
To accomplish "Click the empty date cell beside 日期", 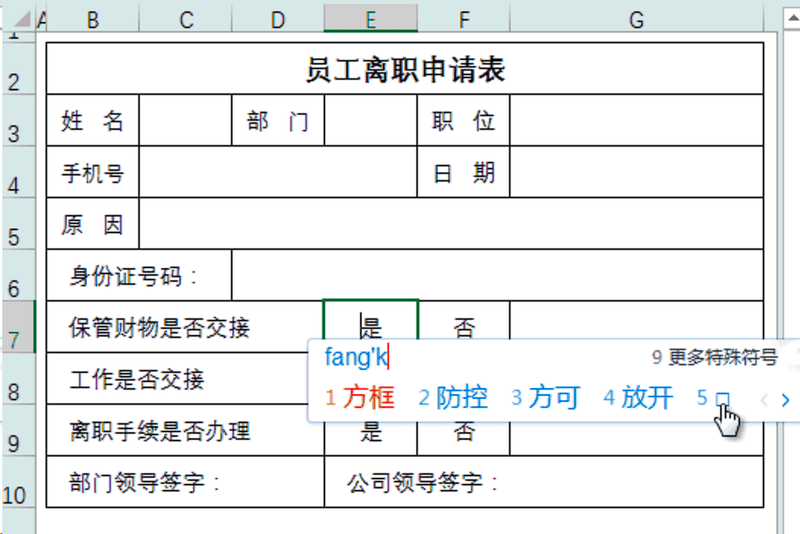I will click(x=637, y=172).
